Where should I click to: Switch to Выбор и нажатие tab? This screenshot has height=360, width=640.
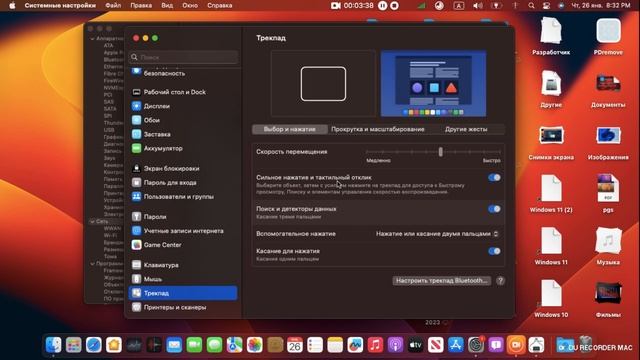pyautogui.click(x=289, y=129)
